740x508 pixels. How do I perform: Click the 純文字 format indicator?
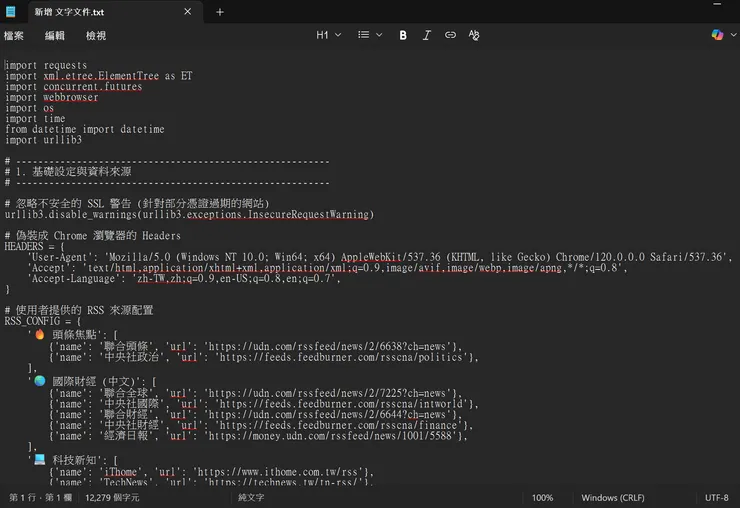pos(251,498)
